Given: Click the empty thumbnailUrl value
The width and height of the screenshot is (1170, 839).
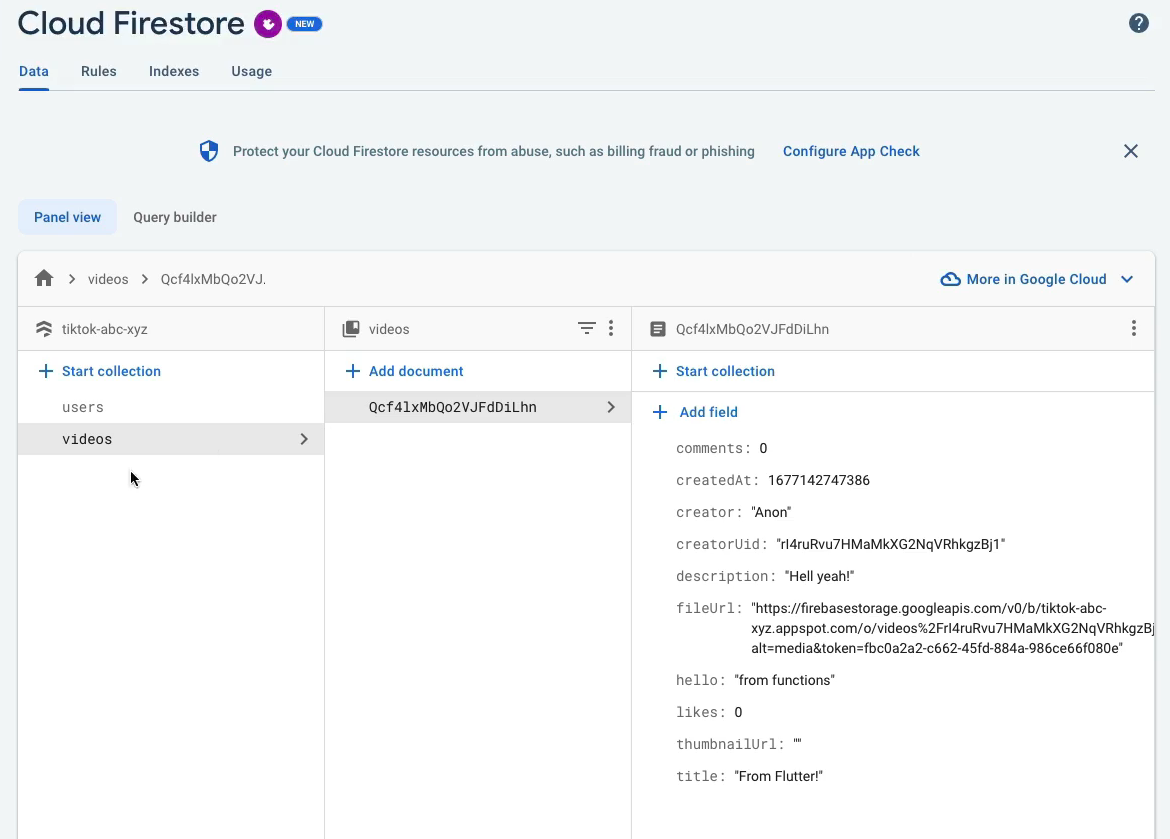Looking at the screenshot, I should pos(797,743).
